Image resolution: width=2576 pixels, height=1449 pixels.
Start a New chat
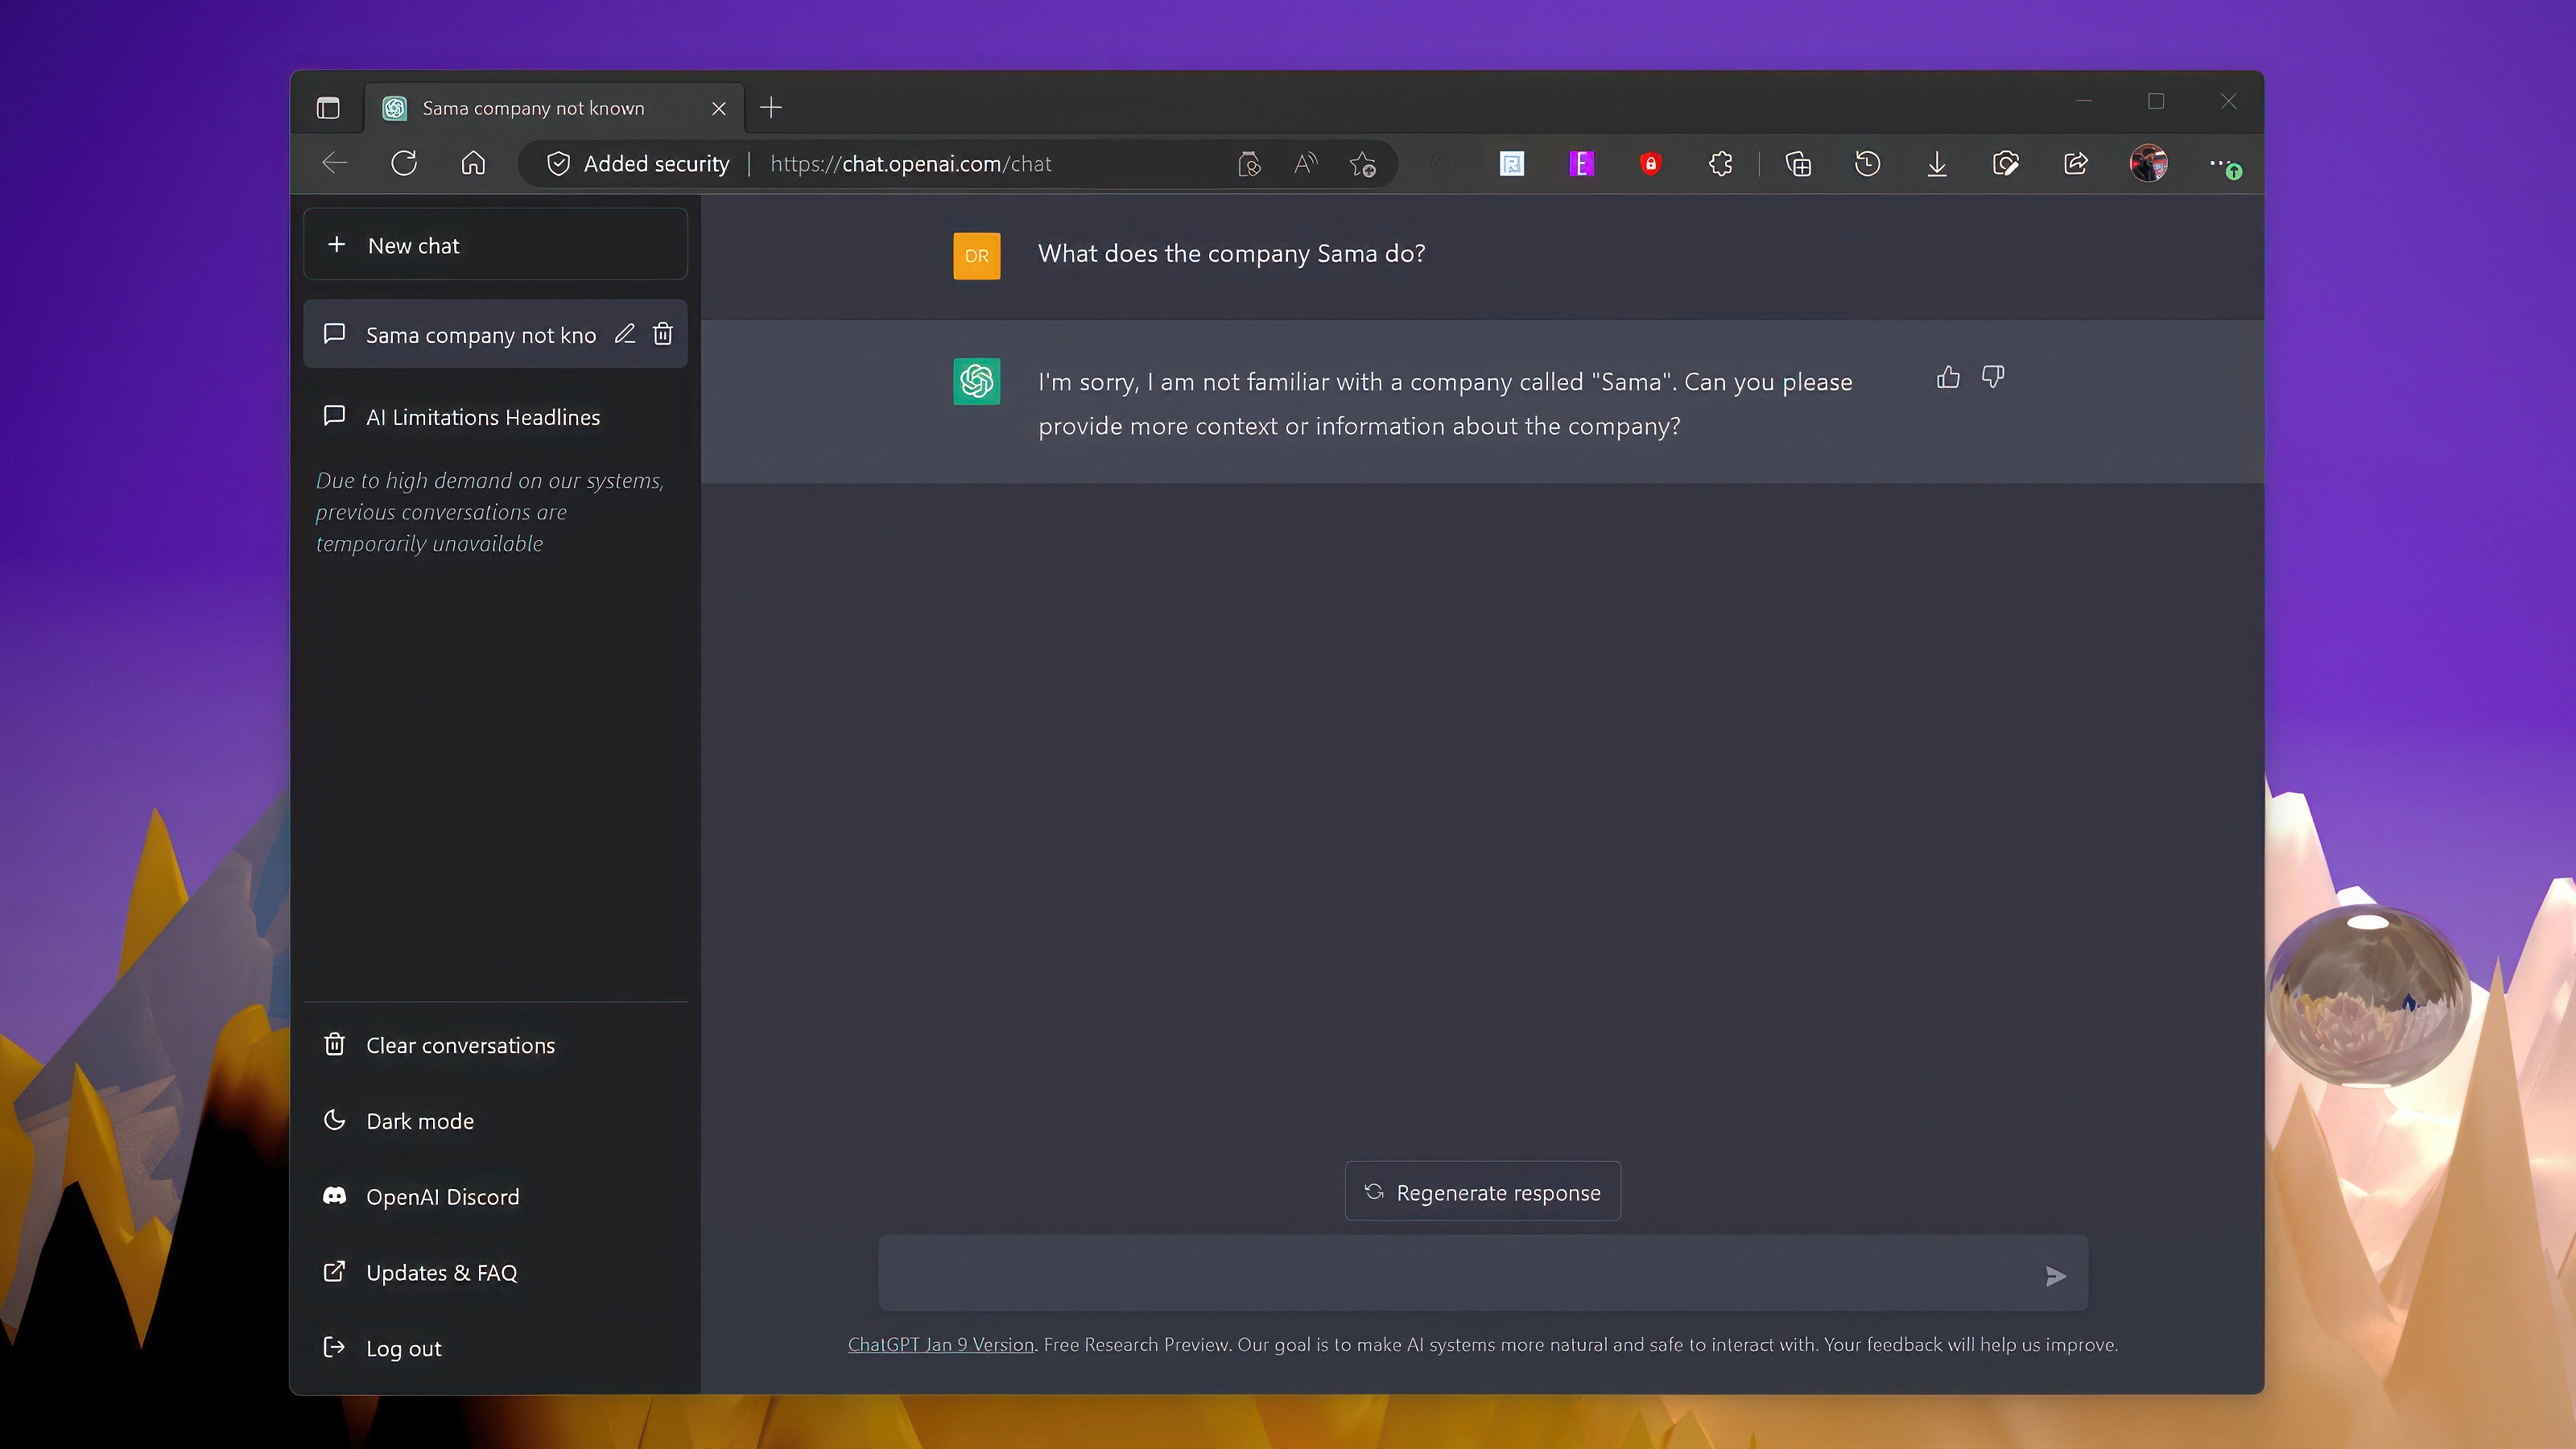point(495,245)
